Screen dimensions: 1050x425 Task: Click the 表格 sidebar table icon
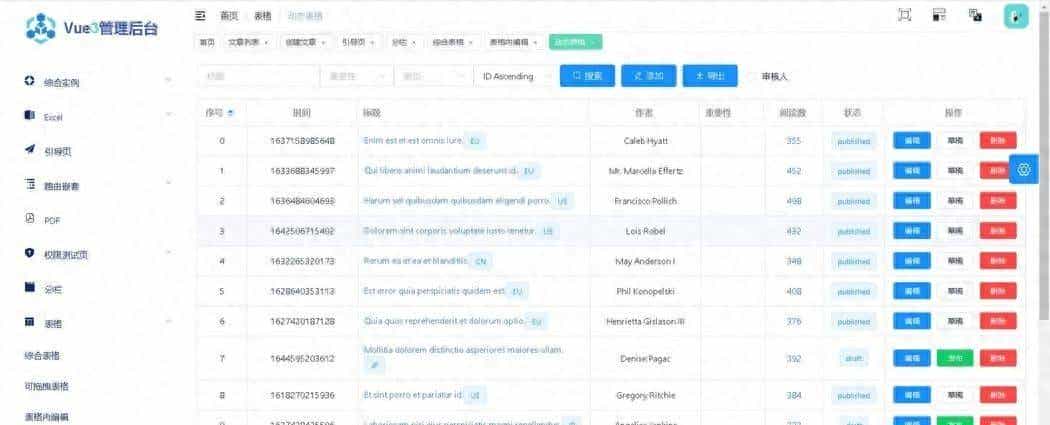pos(29,322)
